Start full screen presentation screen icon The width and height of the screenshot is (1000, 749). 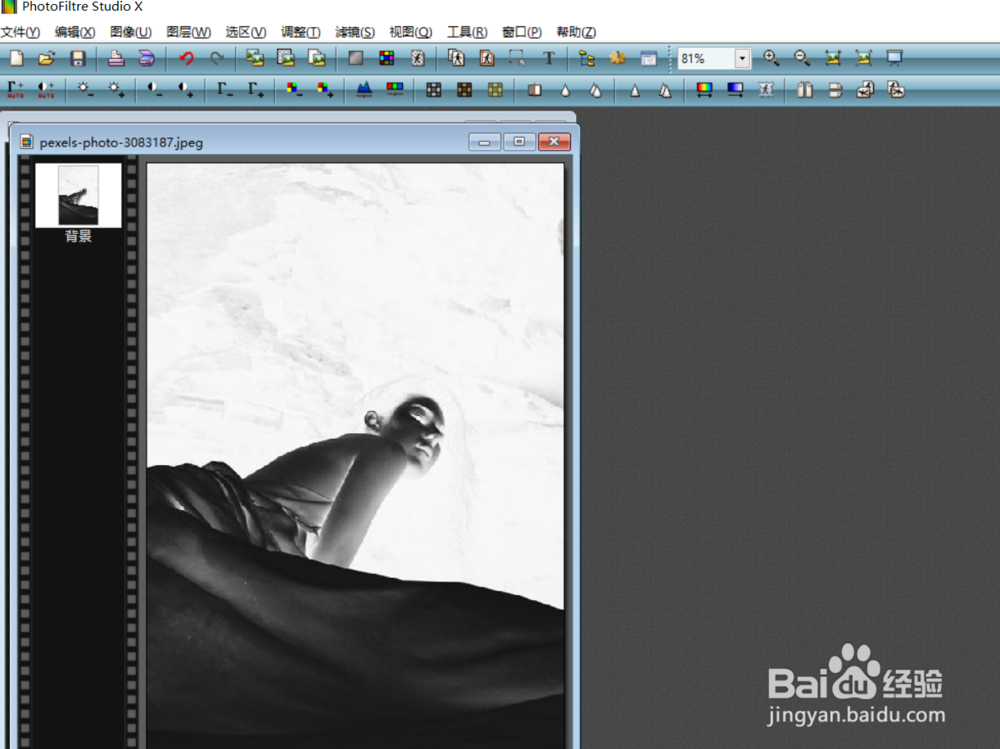tap(895, 59)
